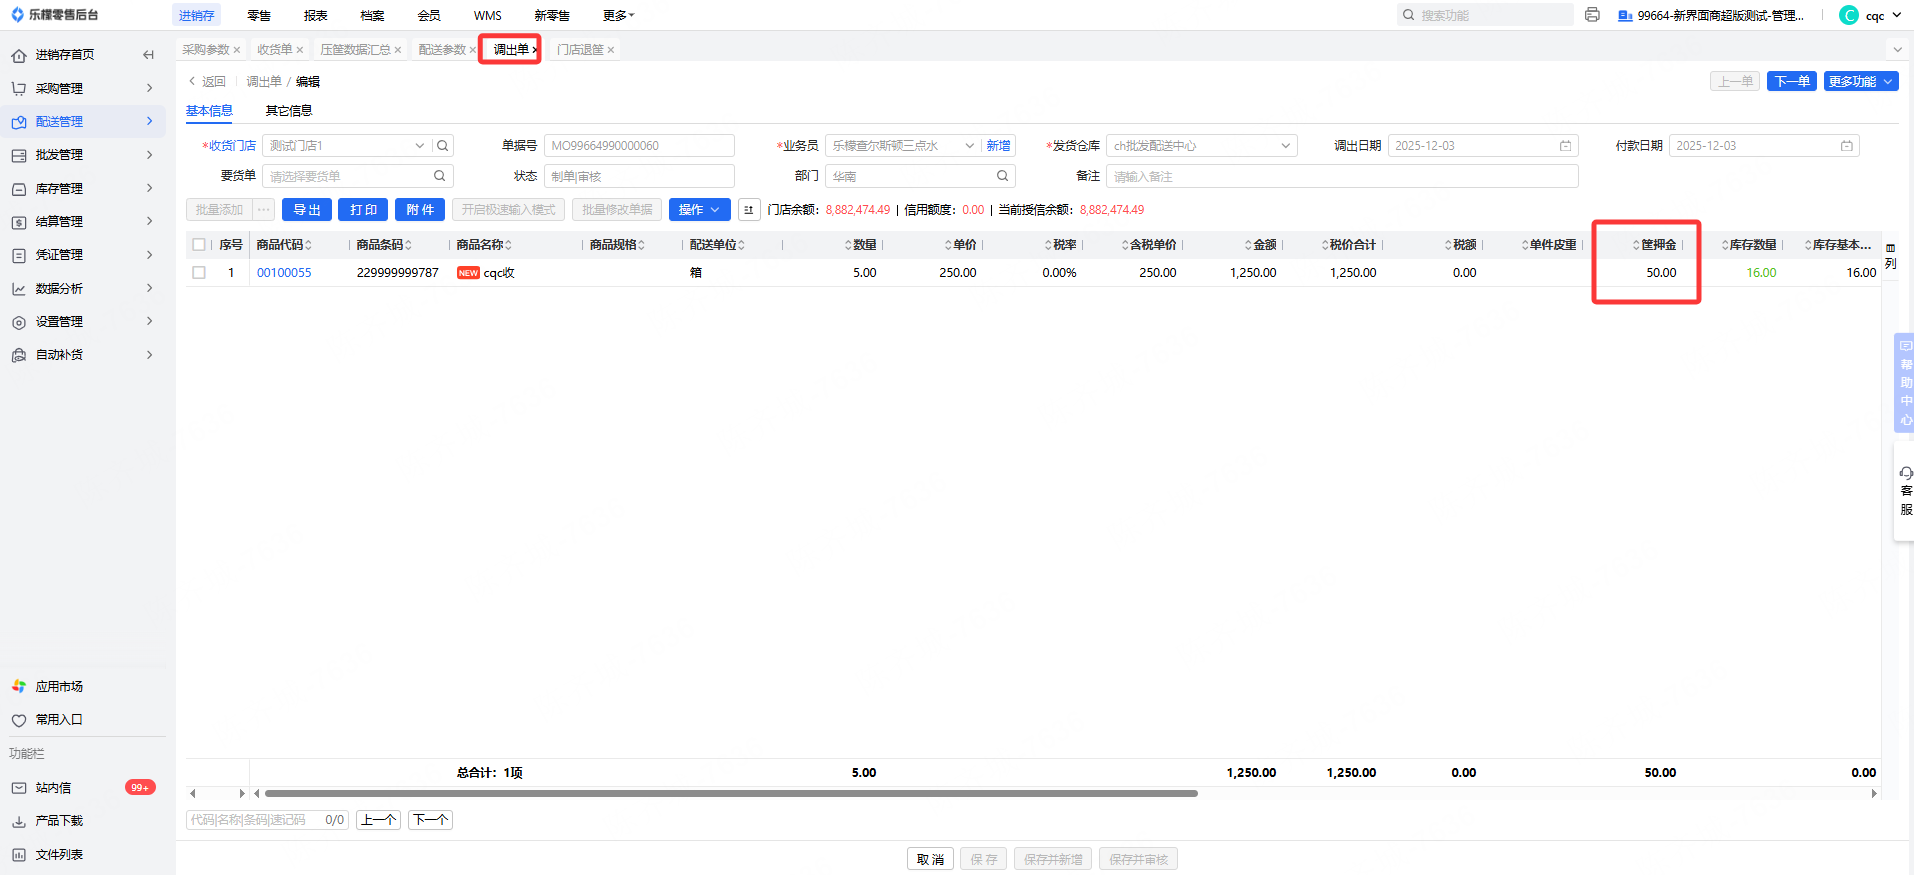Click the user avatar icon

[x=1849, y=15]
